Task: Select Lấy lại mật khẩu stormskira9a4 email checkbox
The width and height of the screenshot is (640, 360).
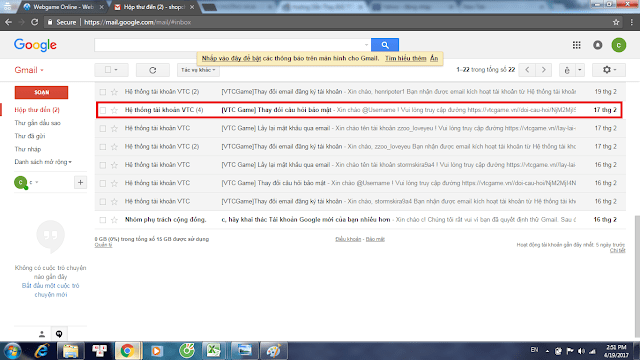Action: pyautogui.click(x=103, y=165)
